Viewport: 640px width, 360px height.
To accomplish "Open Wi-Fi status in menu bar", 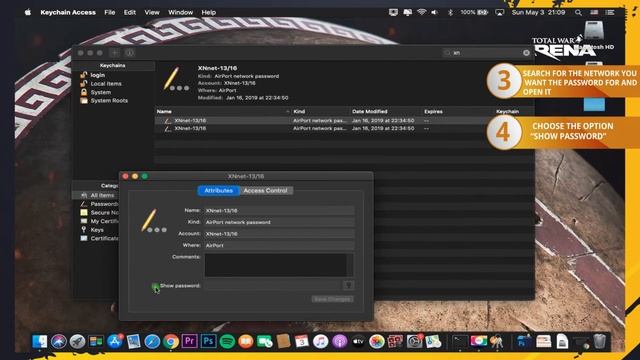I will [x=421, y=12].
